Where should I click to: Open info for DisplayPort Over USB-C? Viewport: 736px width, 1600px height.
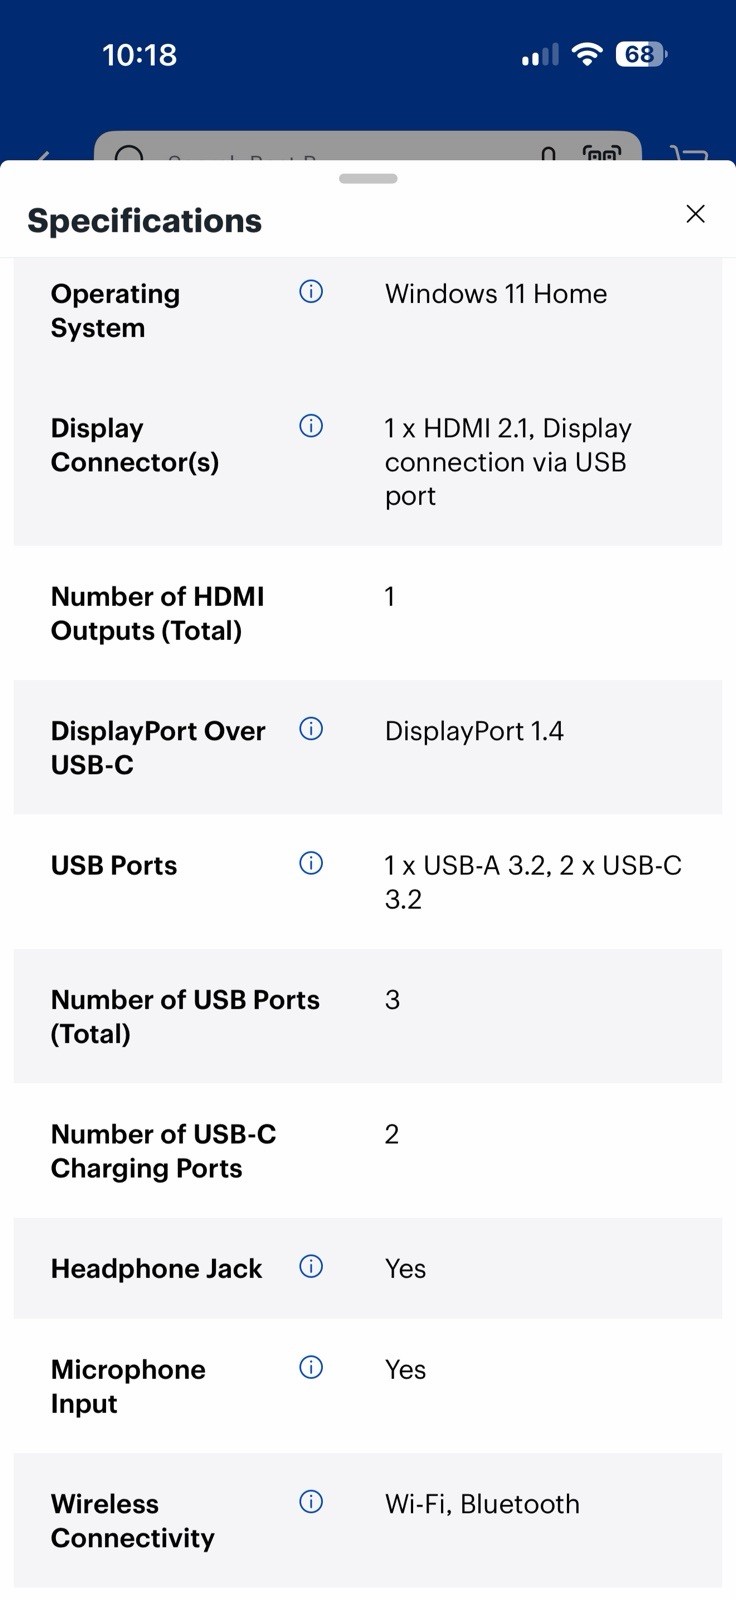(x=311, y=729)
